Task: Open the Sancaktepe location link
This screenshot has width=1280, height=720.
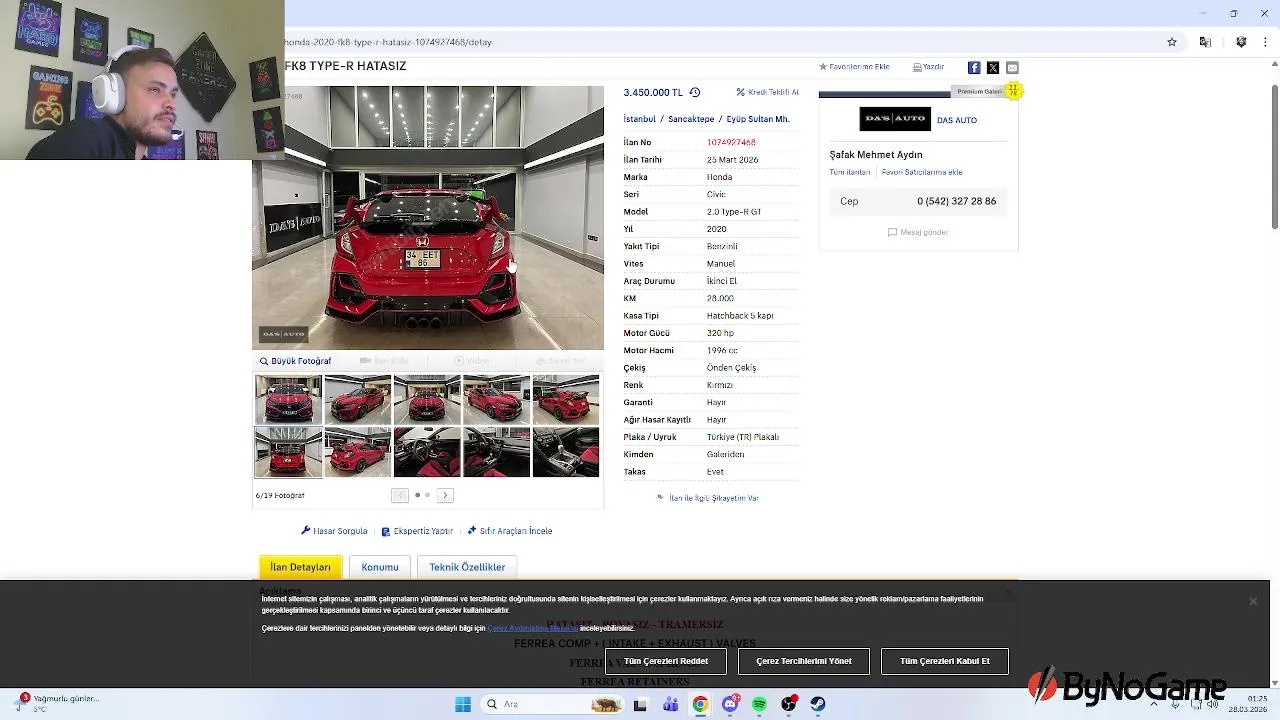Action: pos(691,119)
